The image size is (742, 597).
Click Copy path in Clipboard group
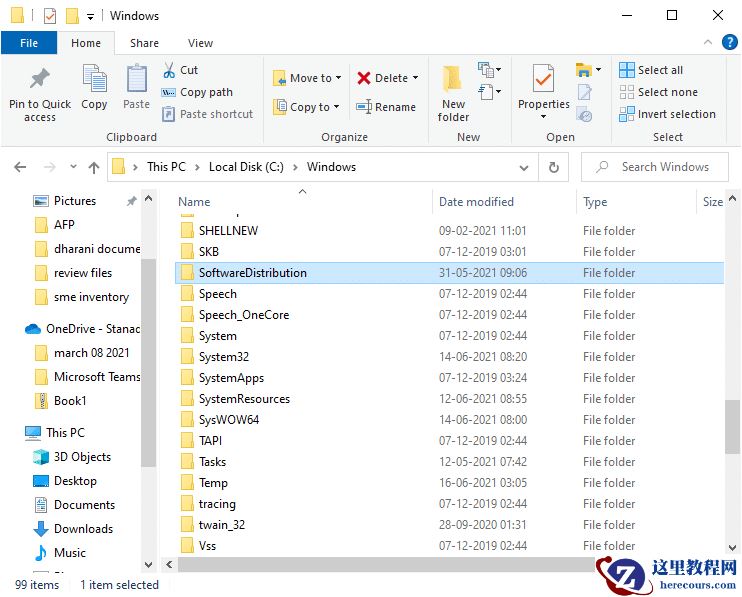click(x=197, y=92)
